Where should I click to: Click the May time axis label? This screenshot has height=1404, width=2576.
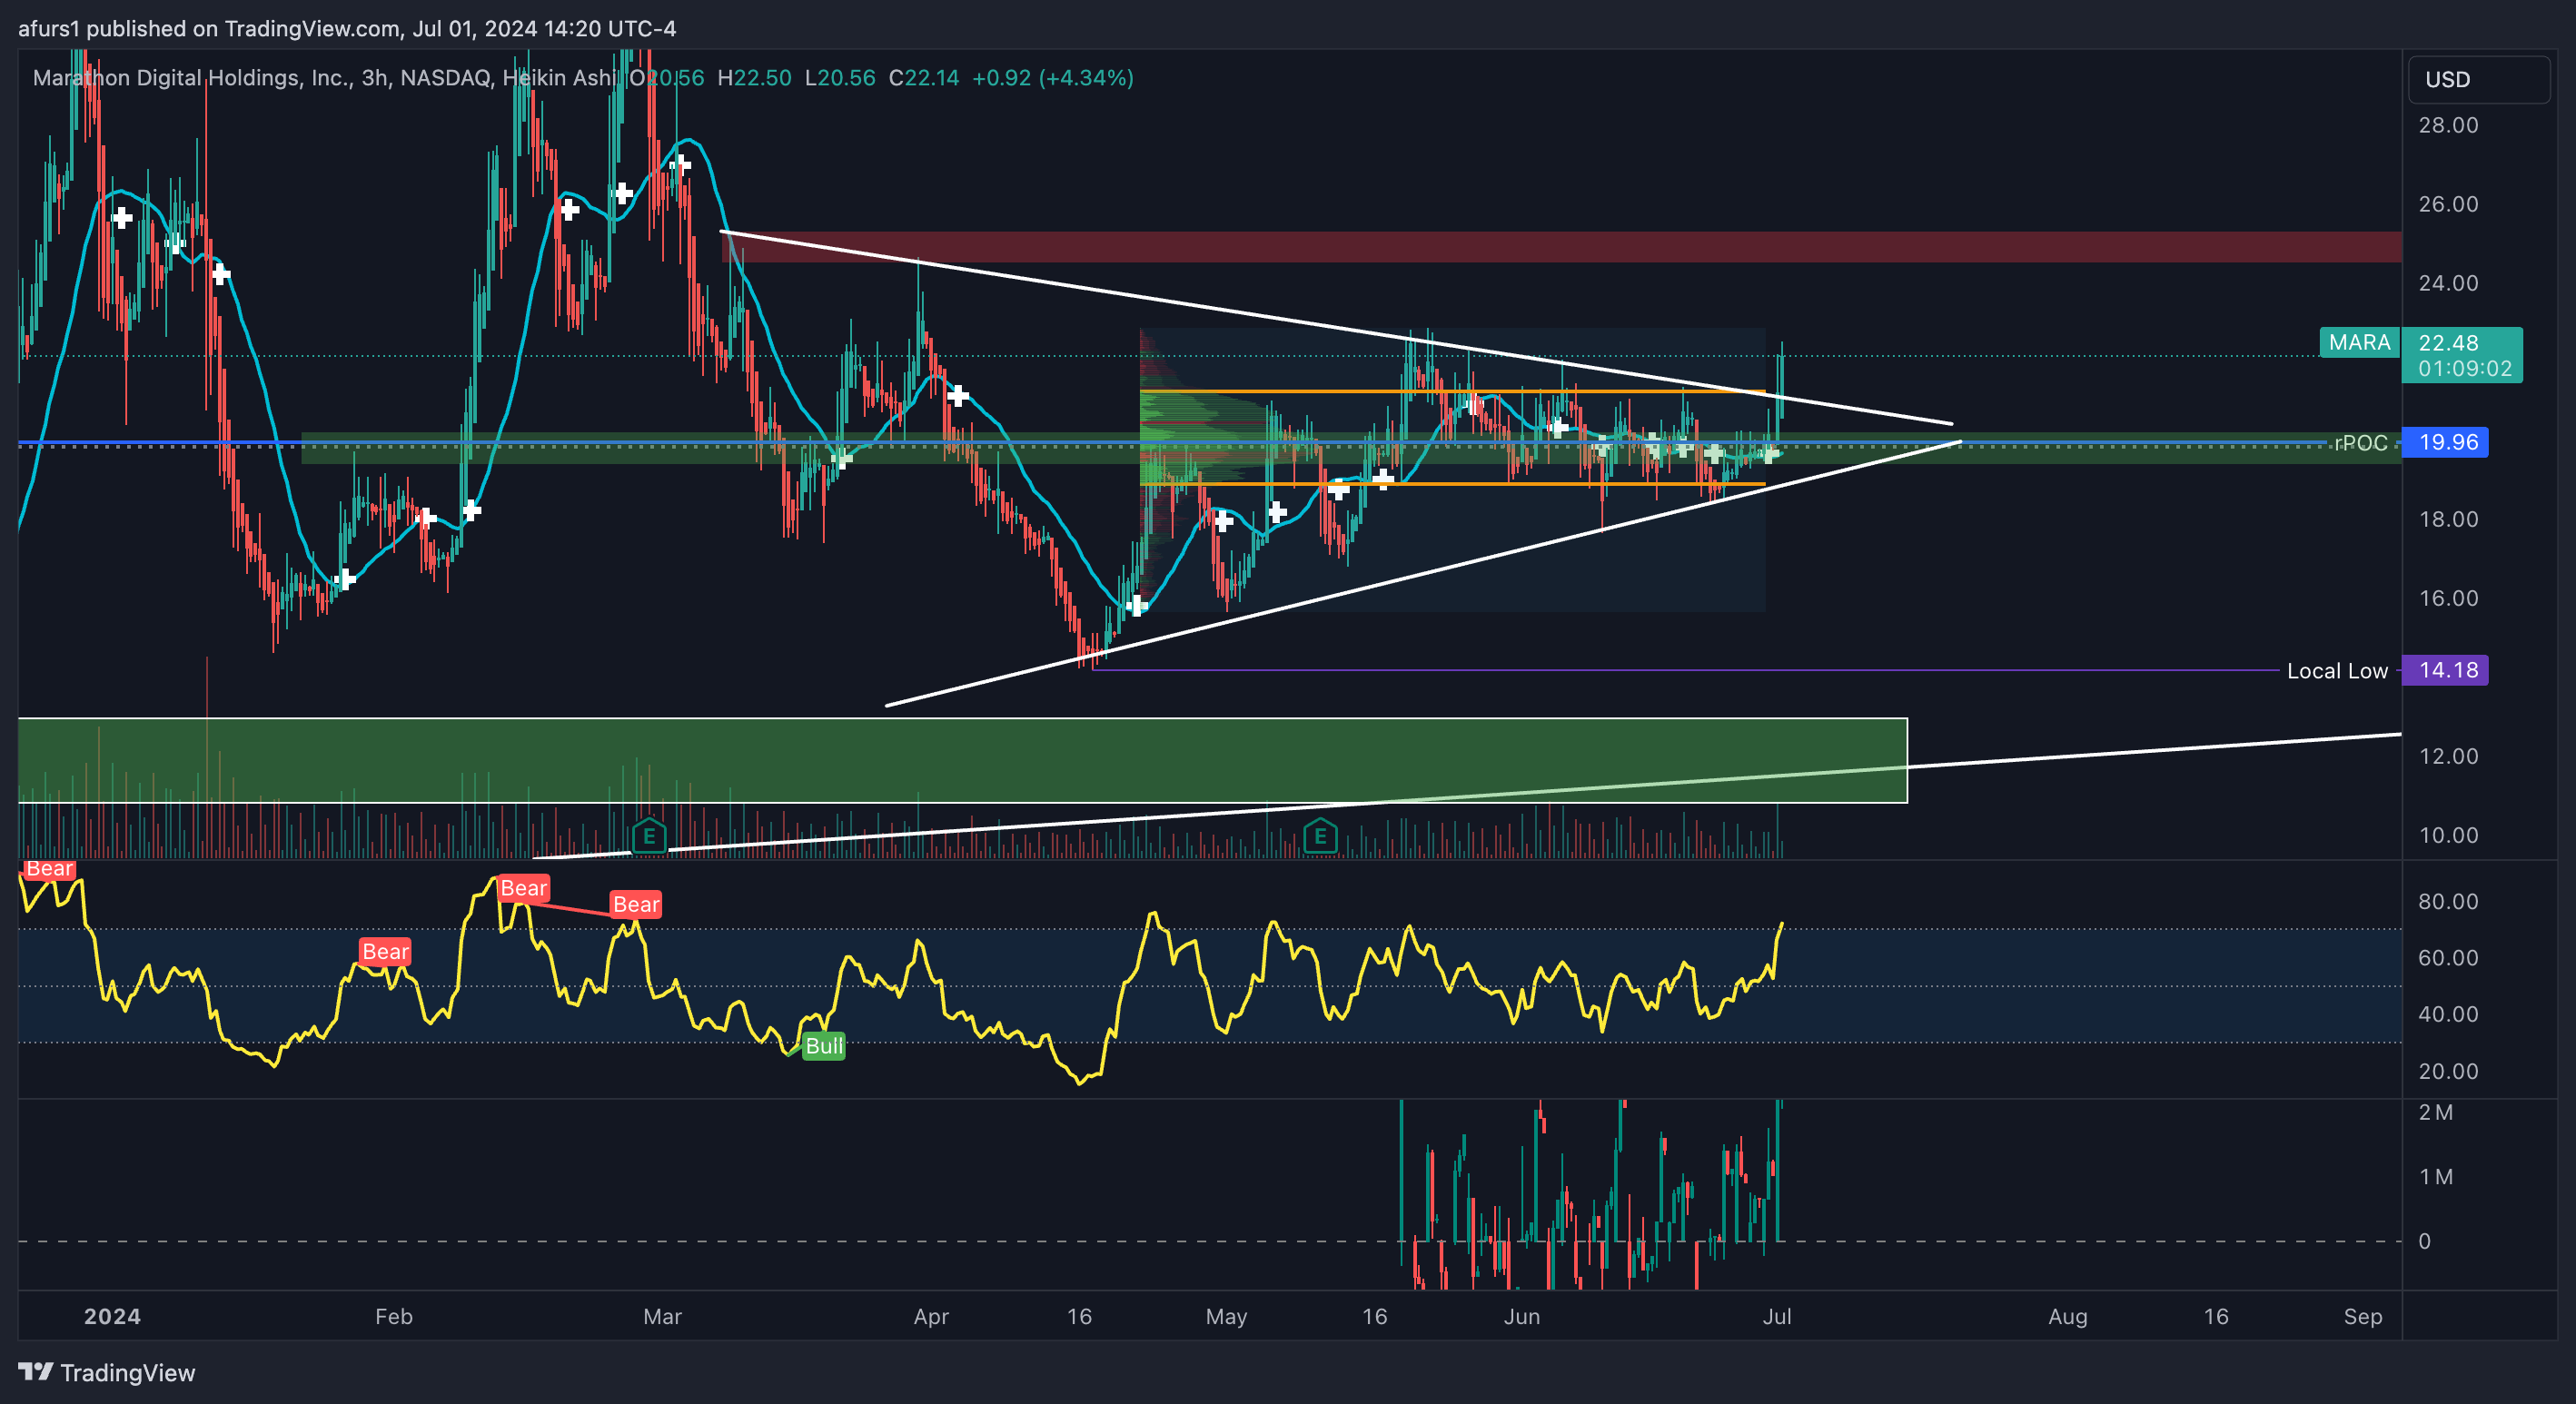point(1226,1316)
